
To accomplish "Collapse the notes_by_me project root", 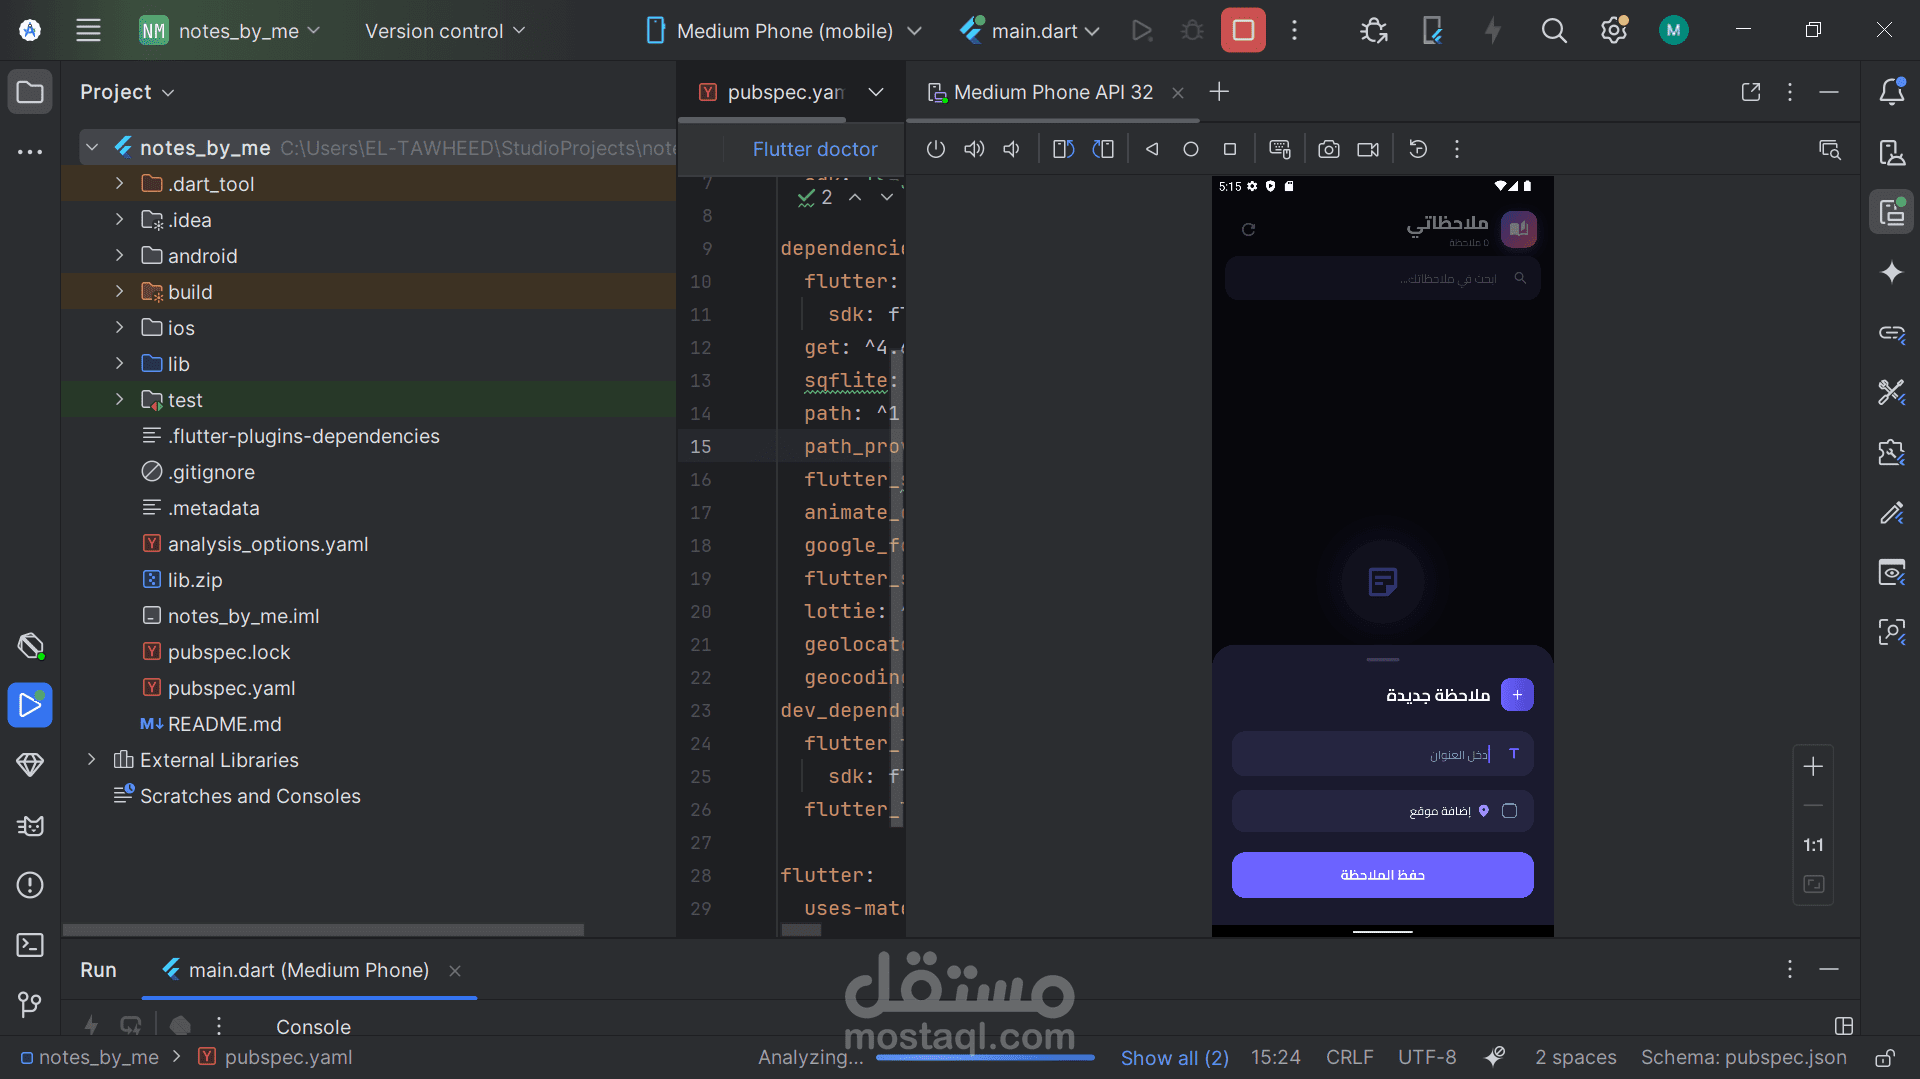I will (91, 146).
